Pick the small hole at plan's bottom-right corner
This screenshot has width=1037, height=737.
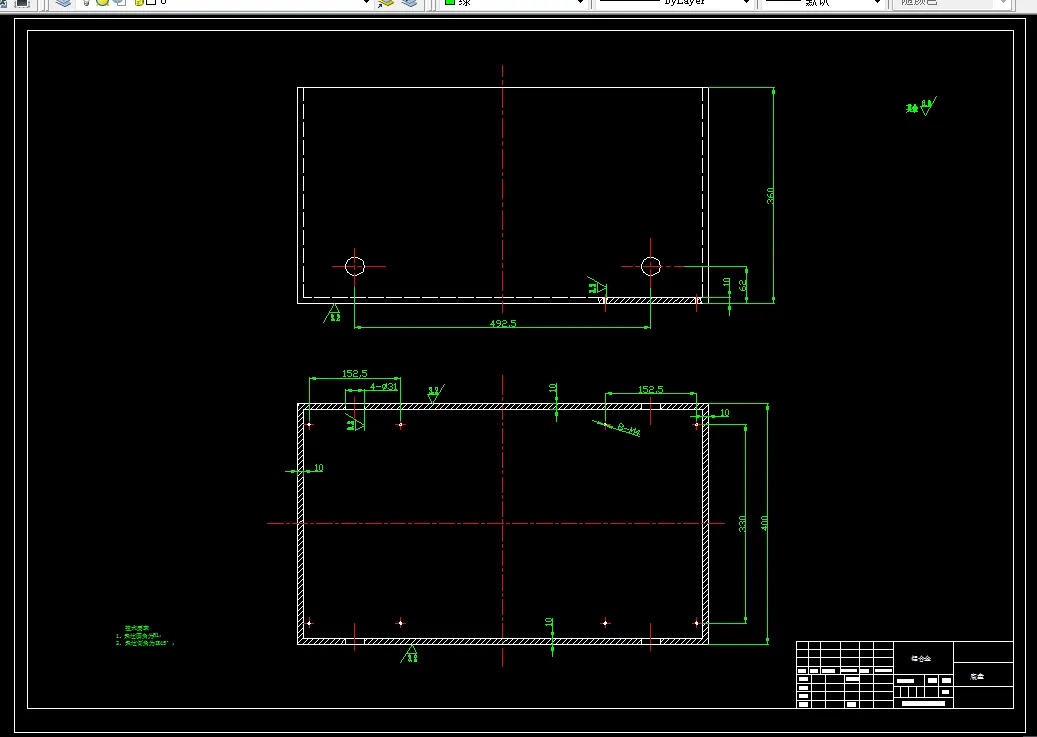[696, 623]
